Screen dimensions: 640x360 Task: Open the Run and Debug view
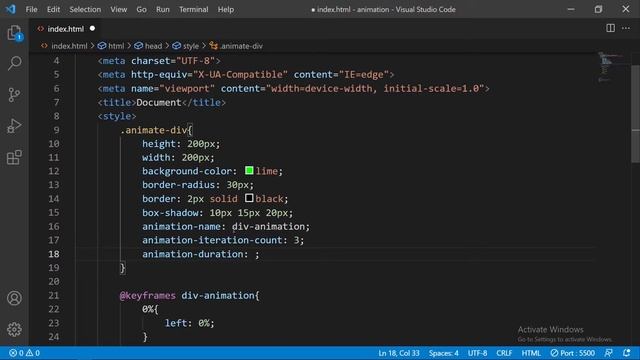pyautogui.click(x=14, y=126)
